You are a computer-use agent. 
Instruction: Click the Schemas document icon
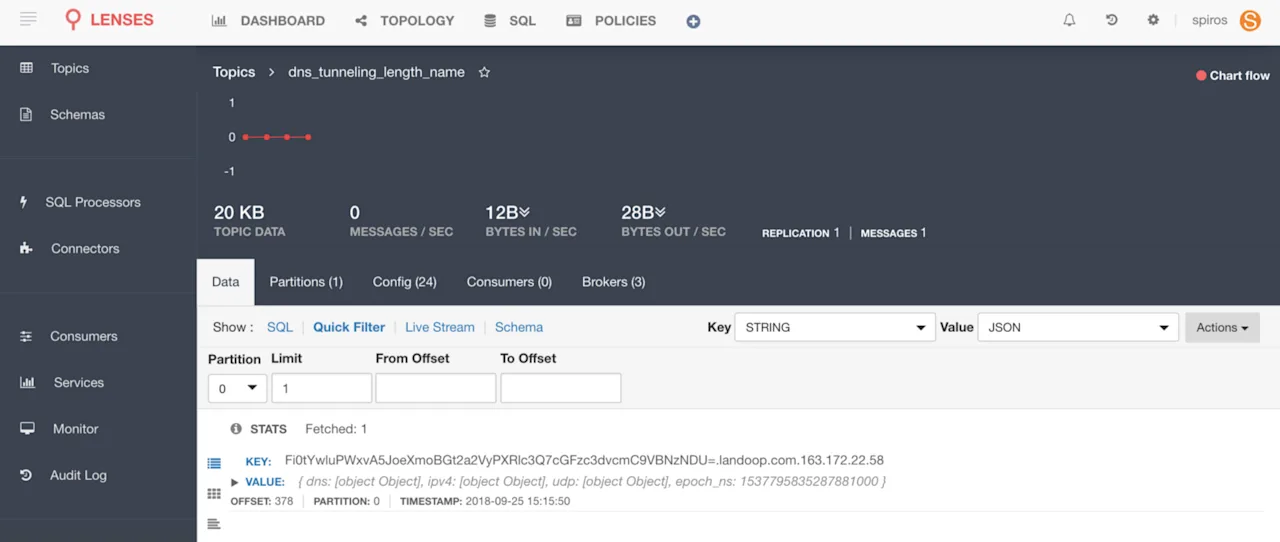pos(26,114)
